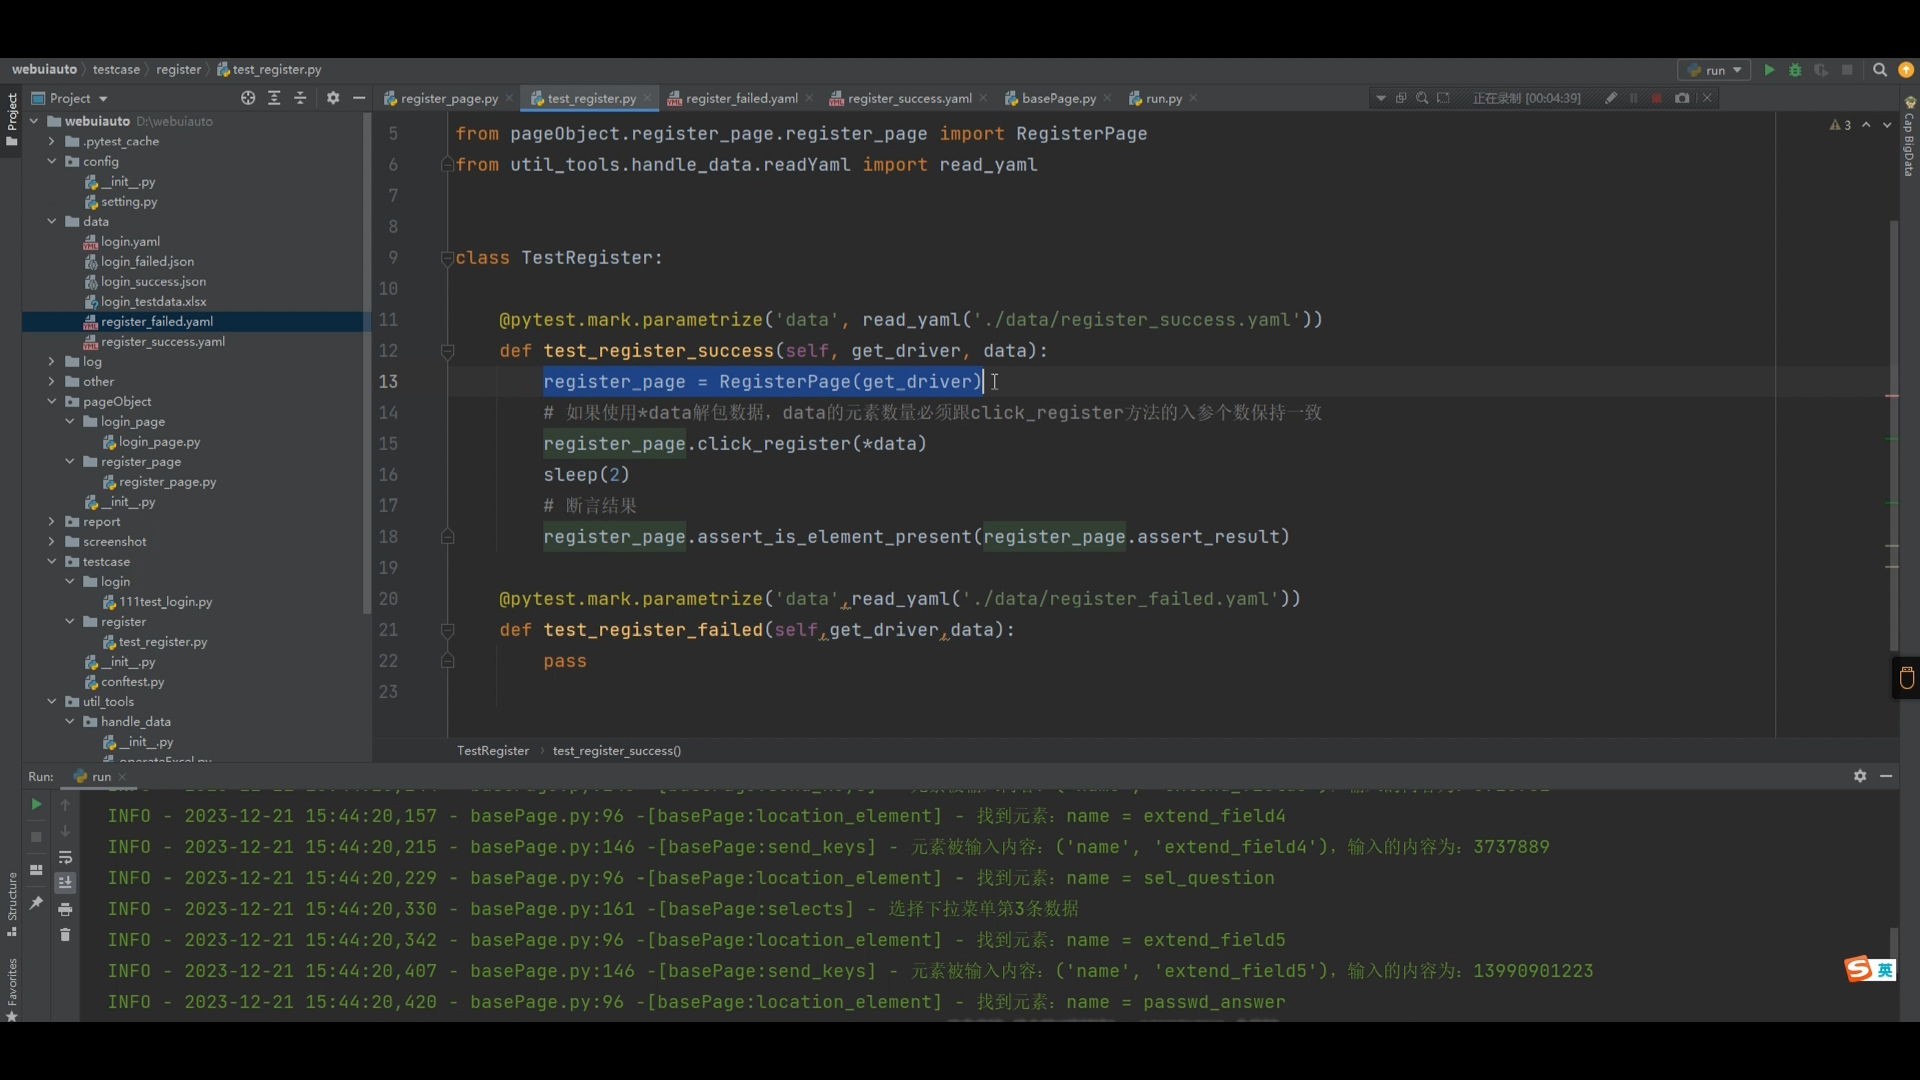
Task: Collapse the util_tools folder
Action: 51,701
